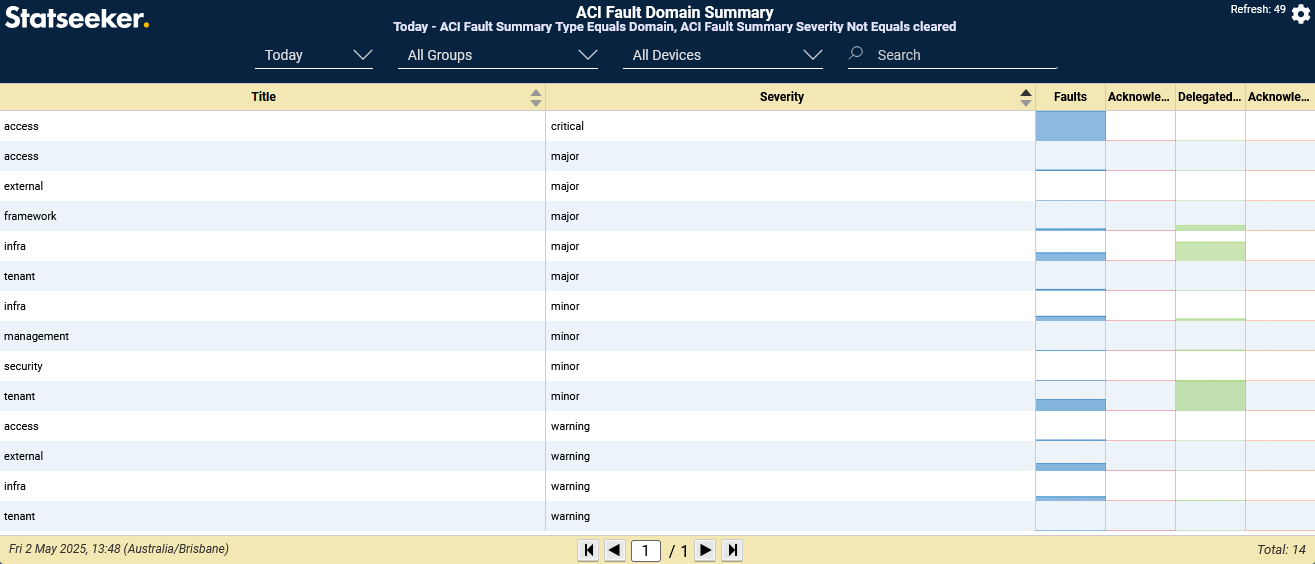Jump to last page of results
Screen dimensions: 1315x564
pos(733,550)
